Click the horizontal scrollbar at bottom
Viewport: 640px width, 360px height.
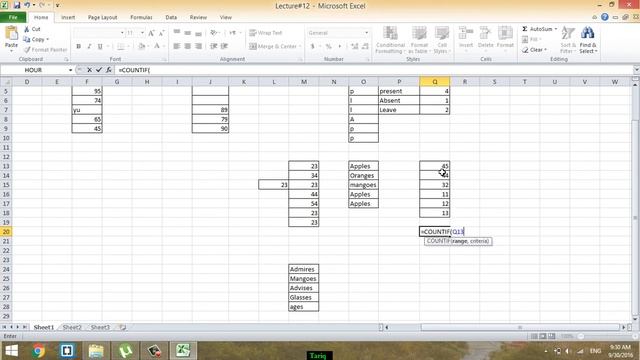(x=520, y=327)
